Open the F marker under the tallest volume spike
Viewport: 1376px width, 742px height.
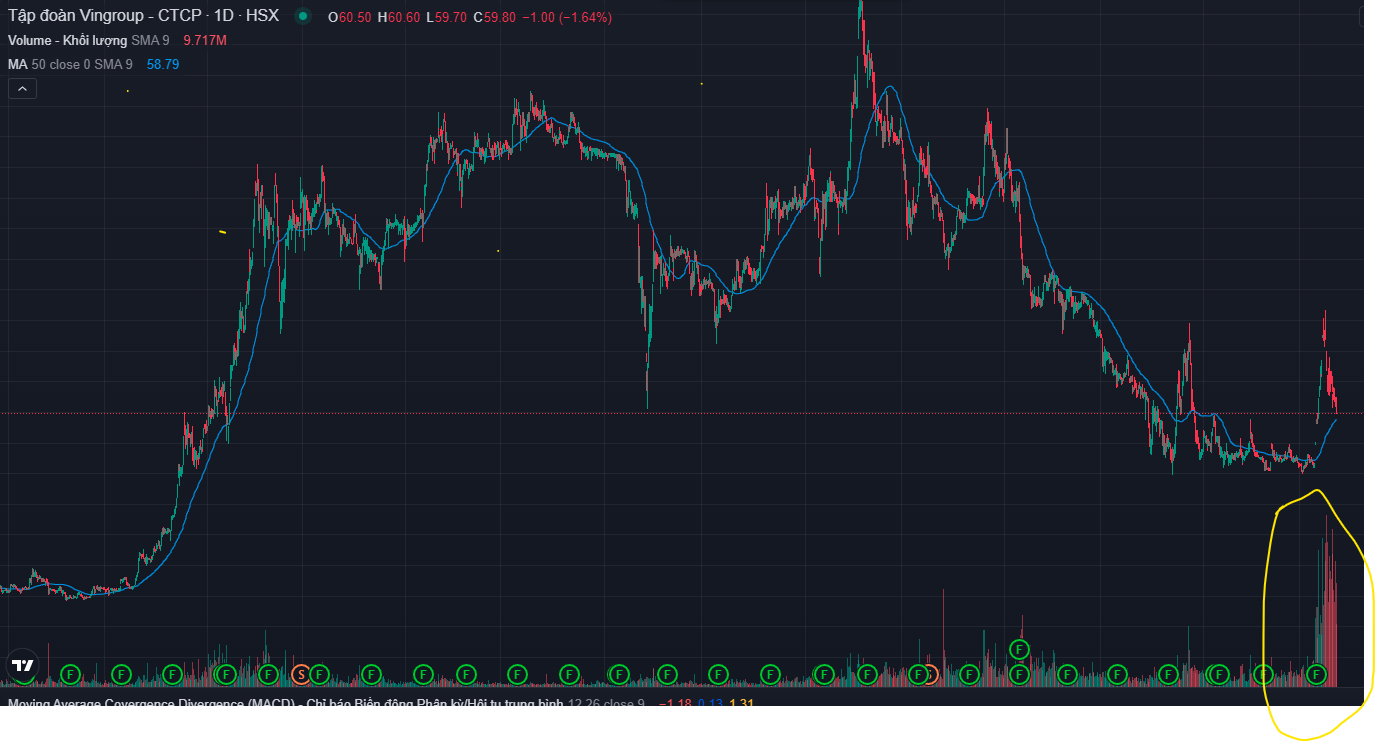[1318, 674]
